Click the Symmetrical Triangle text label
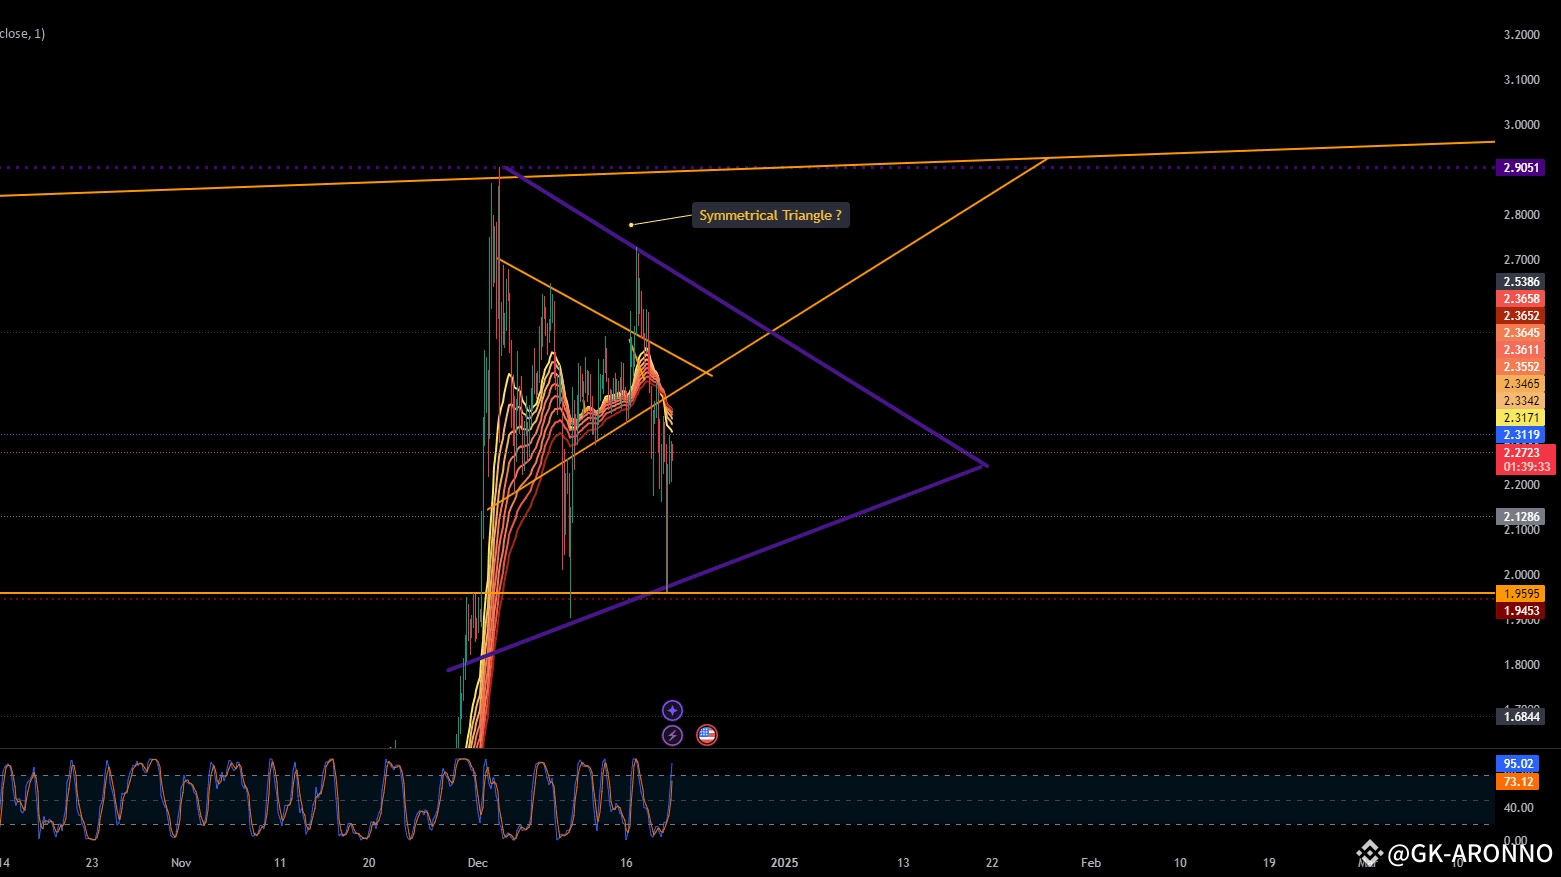 770,215
